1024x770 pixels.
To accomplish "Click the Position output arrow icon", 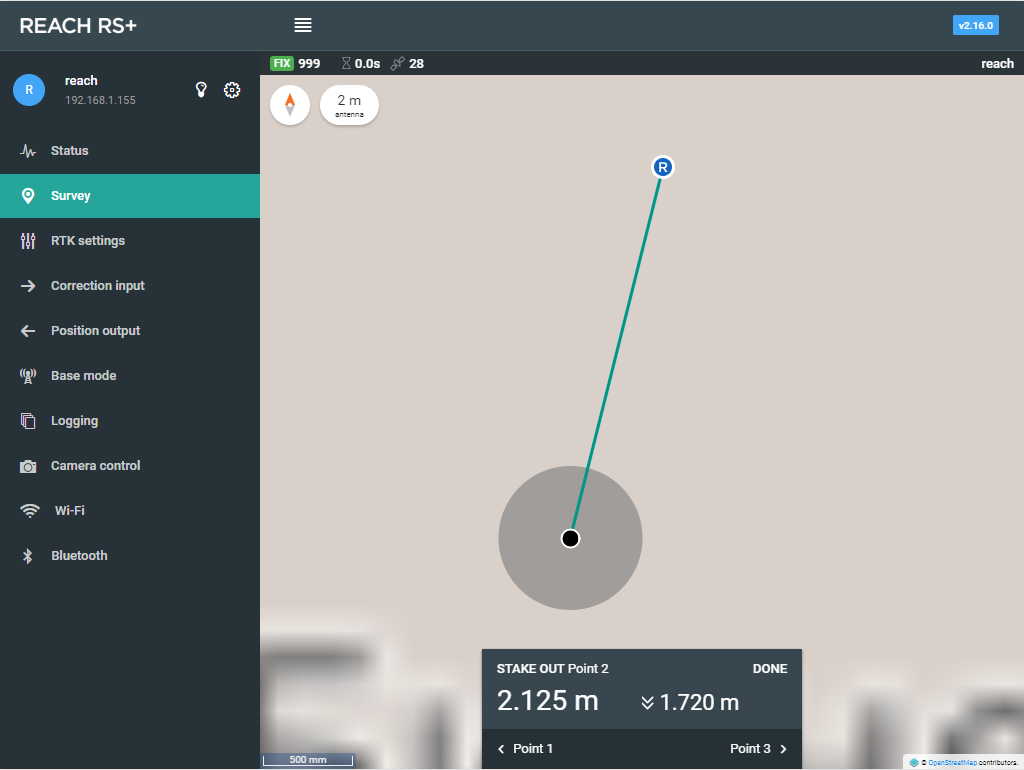I will 28,331.
